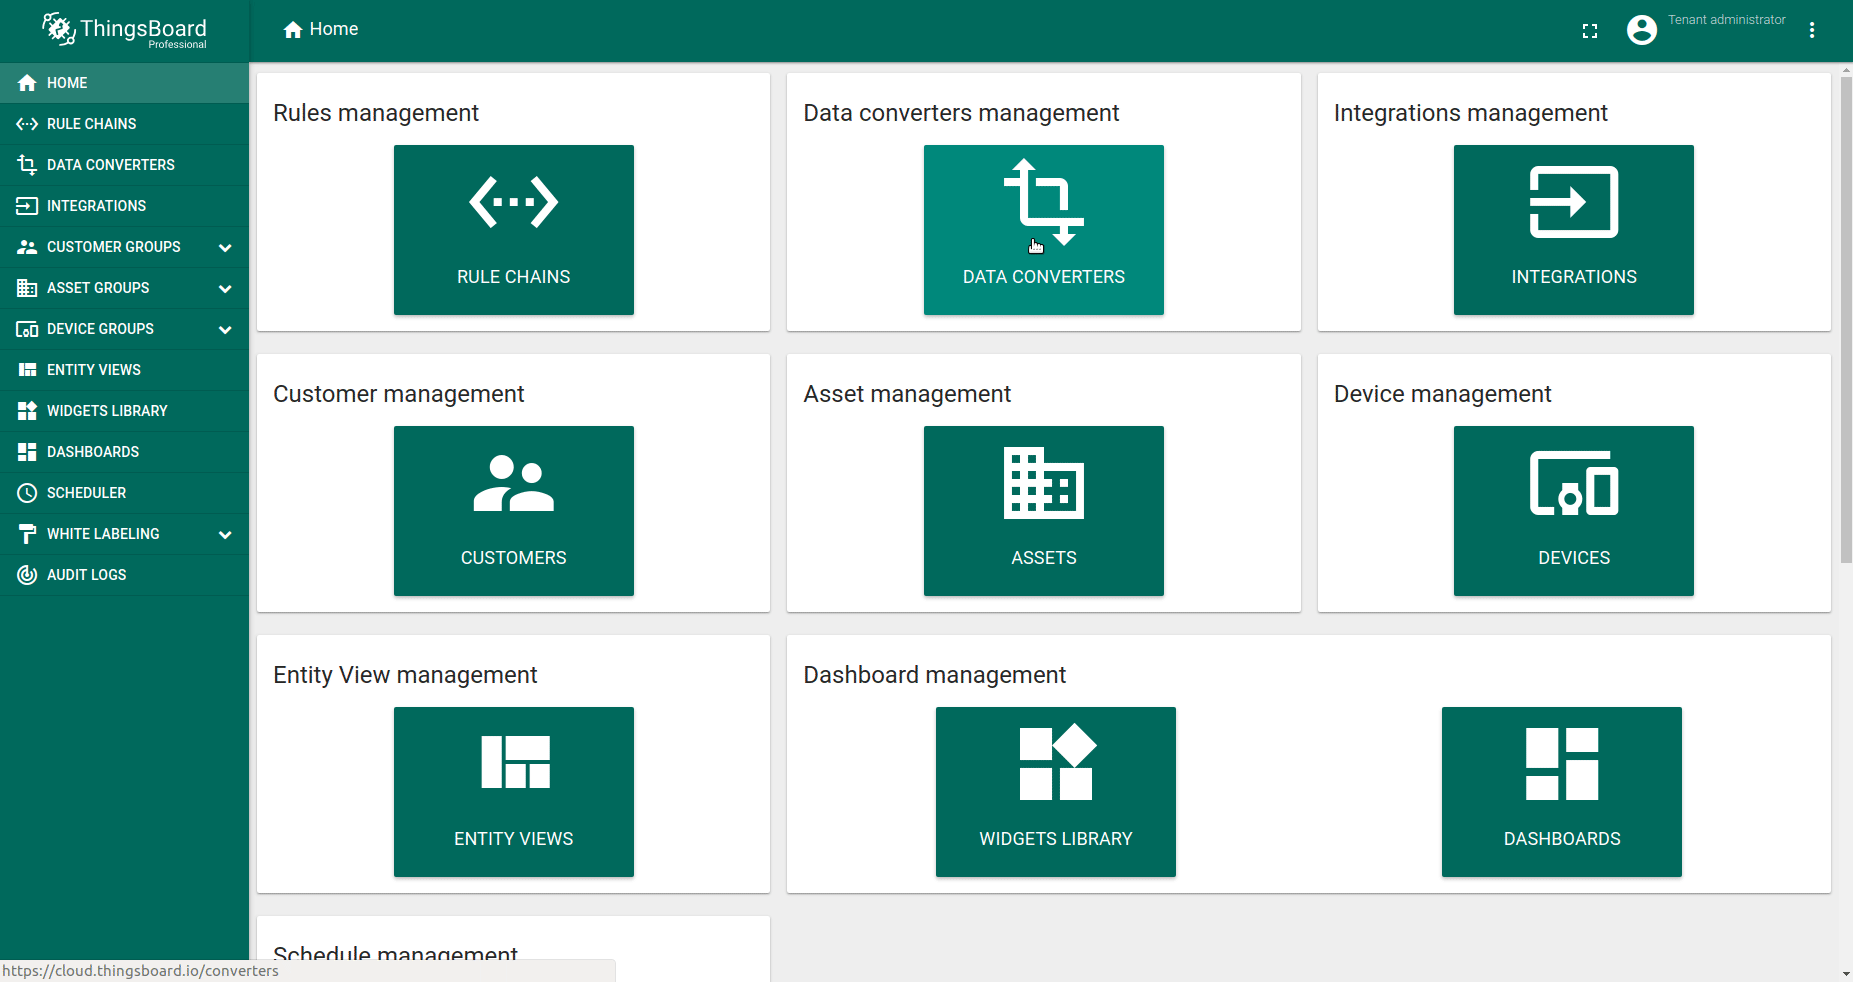This screenshot has height=982, width=1853.
Task: Open the user profile avatar icon
Action: pos(1641,31)
